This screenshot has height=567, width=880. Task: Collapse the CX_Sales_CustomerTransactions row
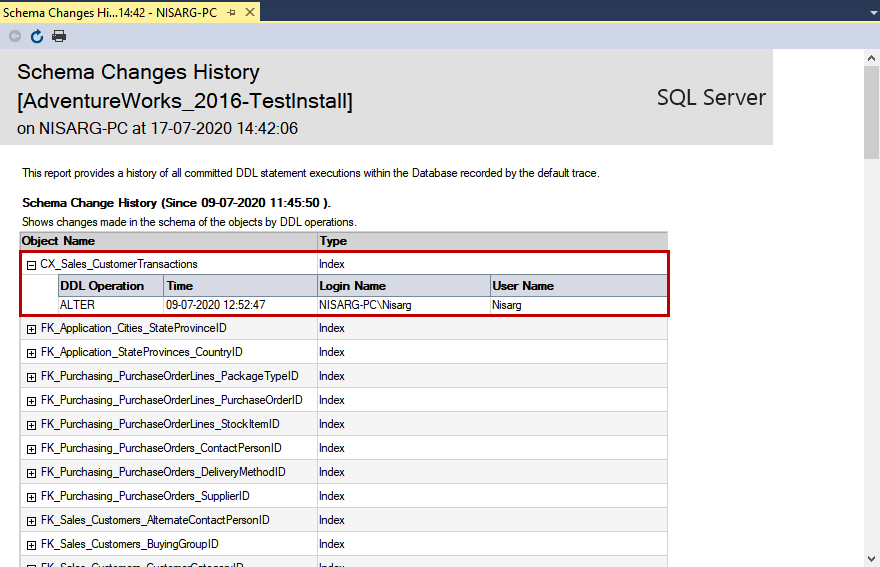pos(31,265)
